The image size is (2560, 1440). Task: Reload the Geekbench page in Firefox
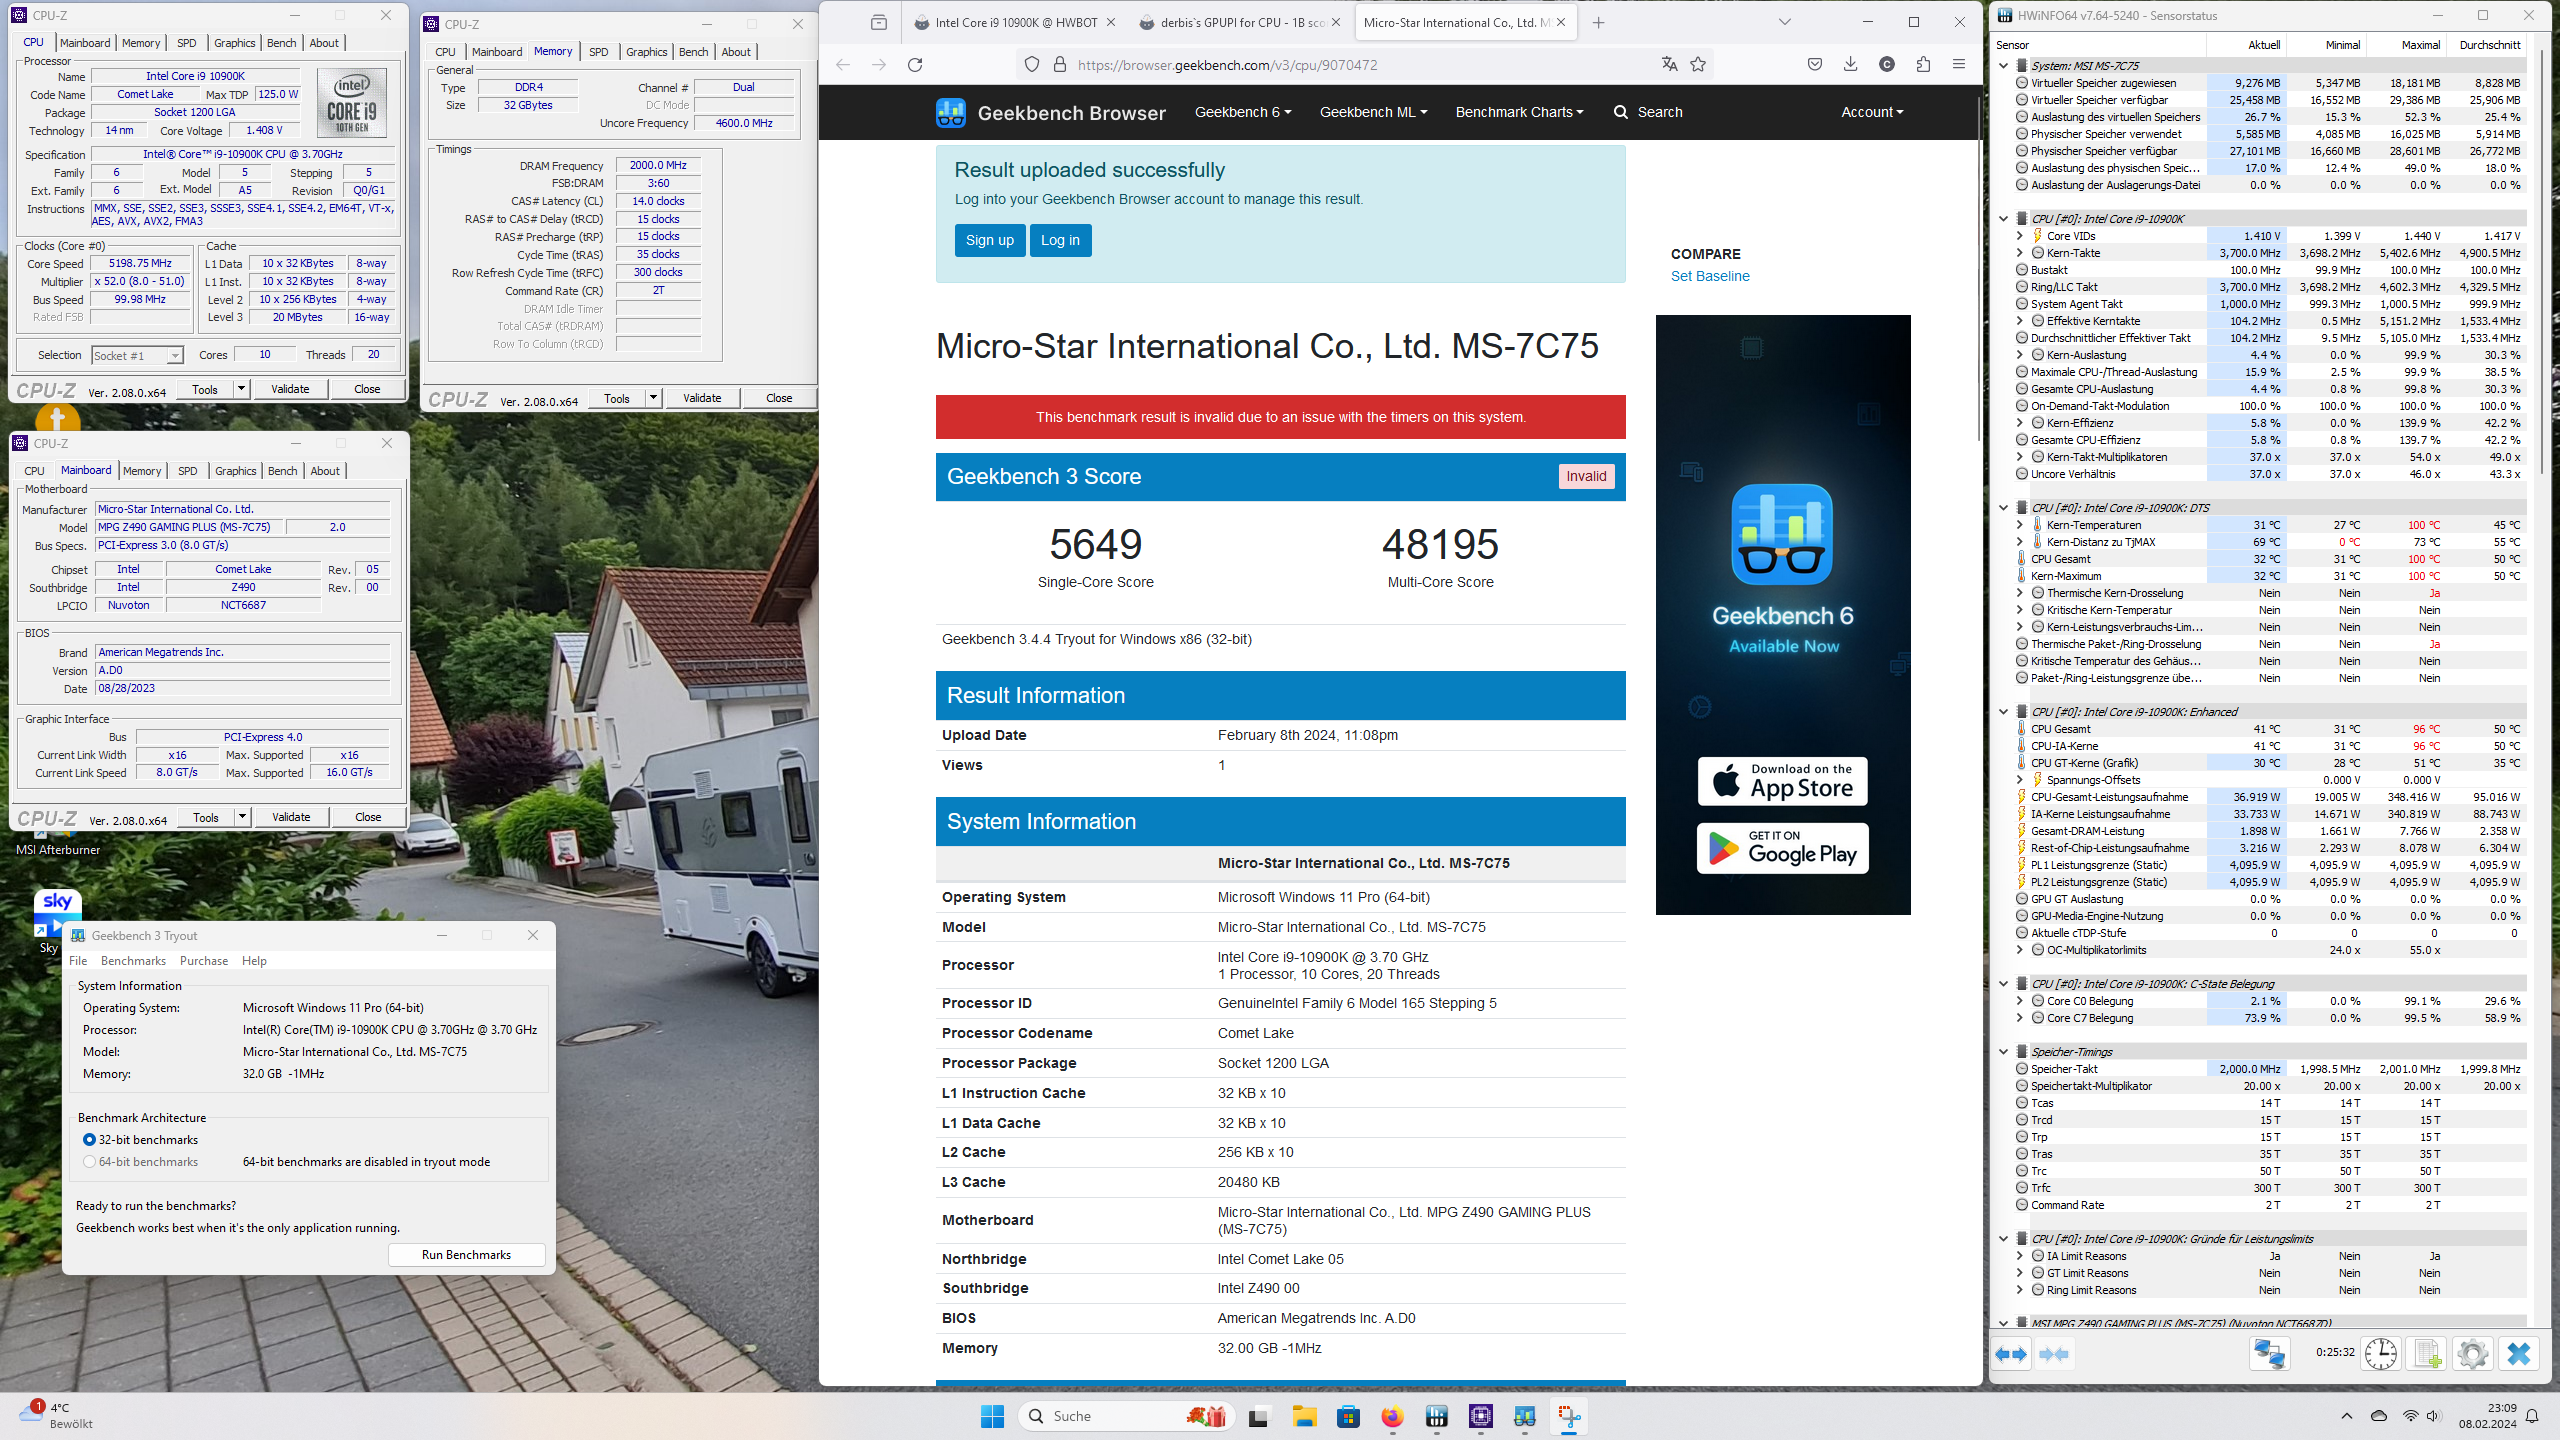point(914,65)
